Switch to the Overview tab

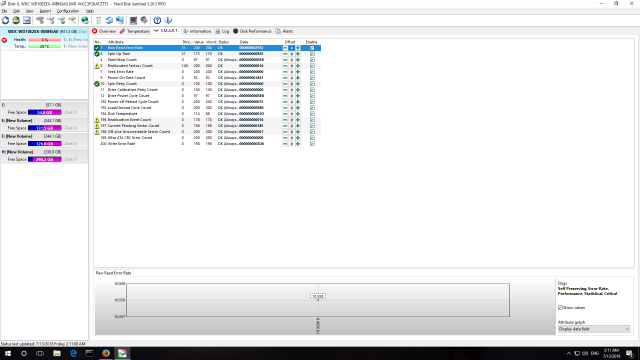[104, 31]
